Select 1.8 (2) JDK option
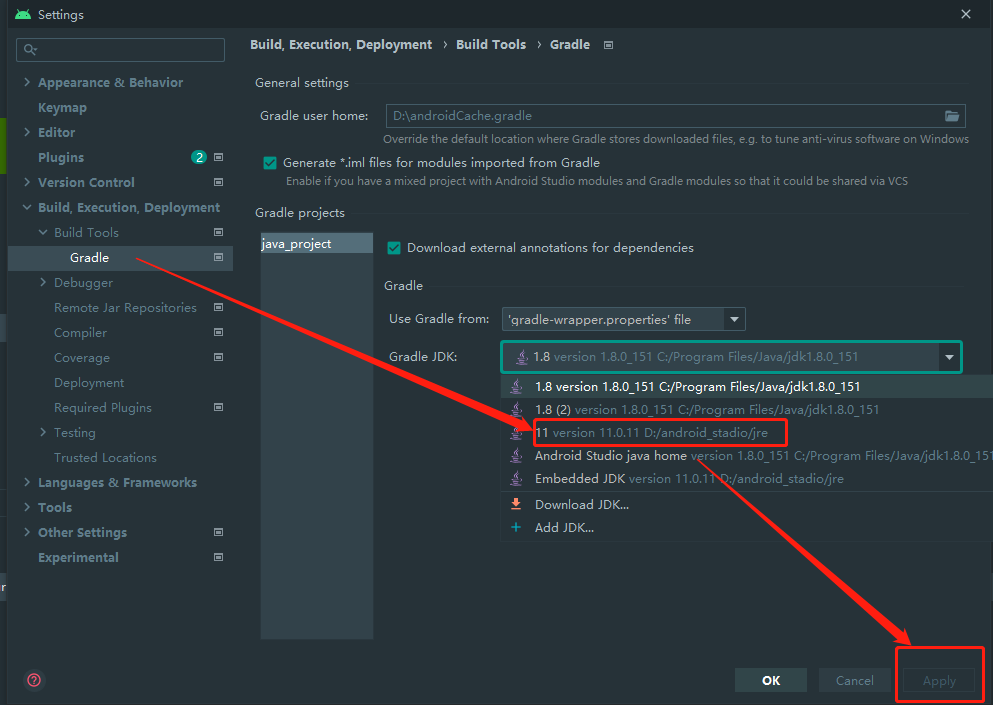993x705 pixels. 747,410
